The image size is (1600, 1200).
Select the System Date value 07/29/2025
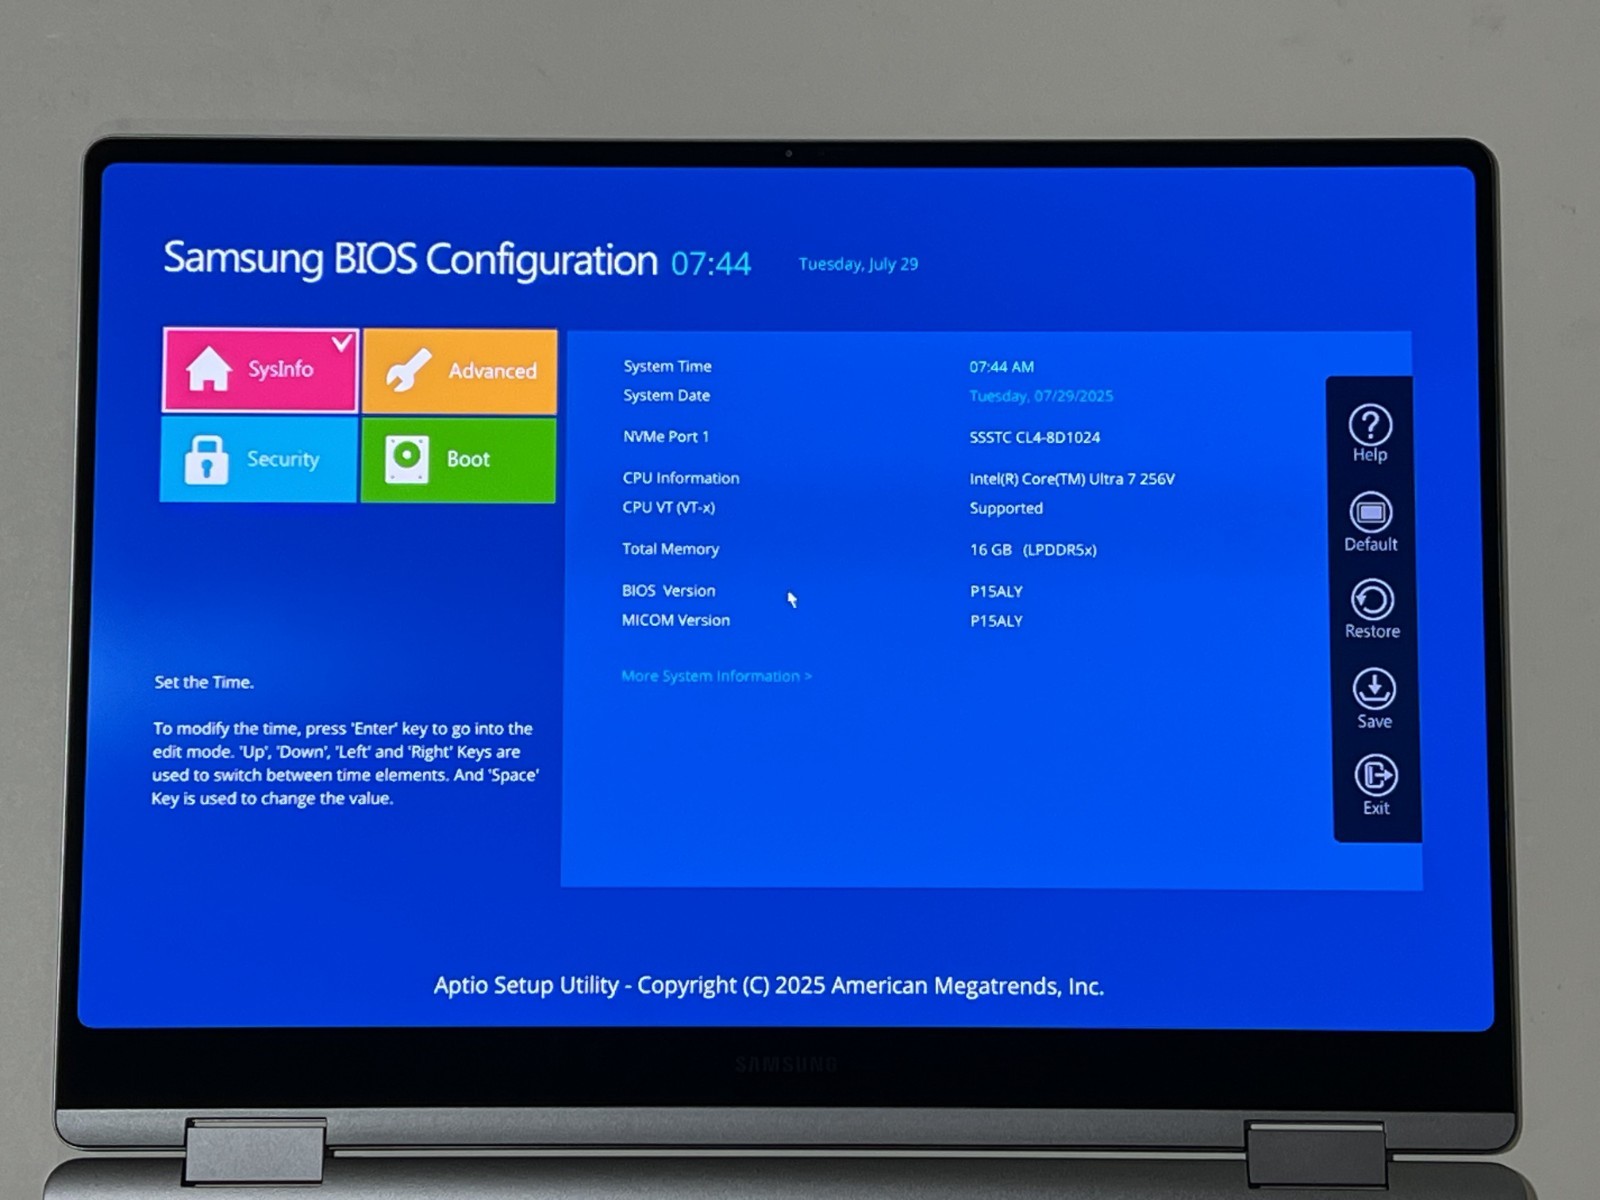tap(1041, 396)
